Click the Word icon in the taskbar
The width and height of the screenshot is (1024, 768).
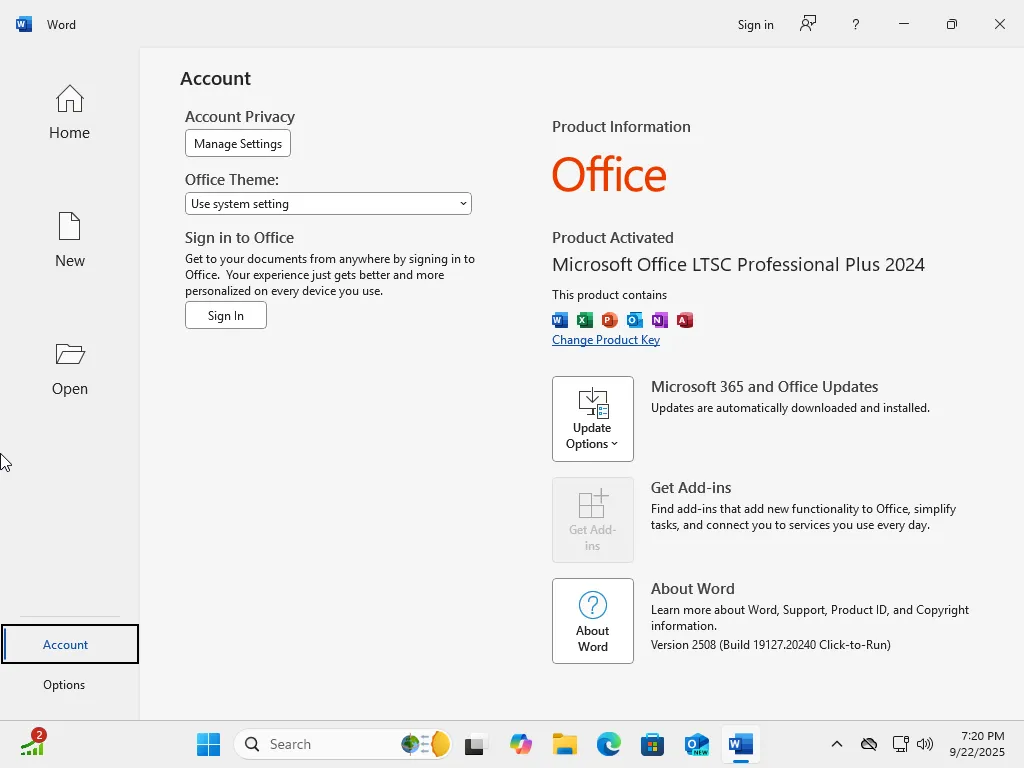[741, 744]
